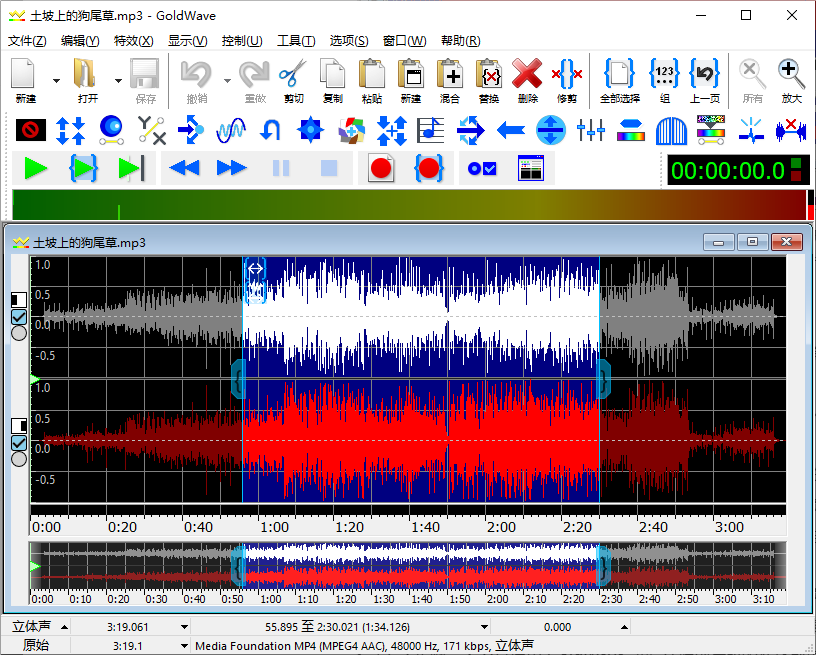This screenshot has height=655, width=816.
Task: Click the fast forward button
Action: point(232,169)
